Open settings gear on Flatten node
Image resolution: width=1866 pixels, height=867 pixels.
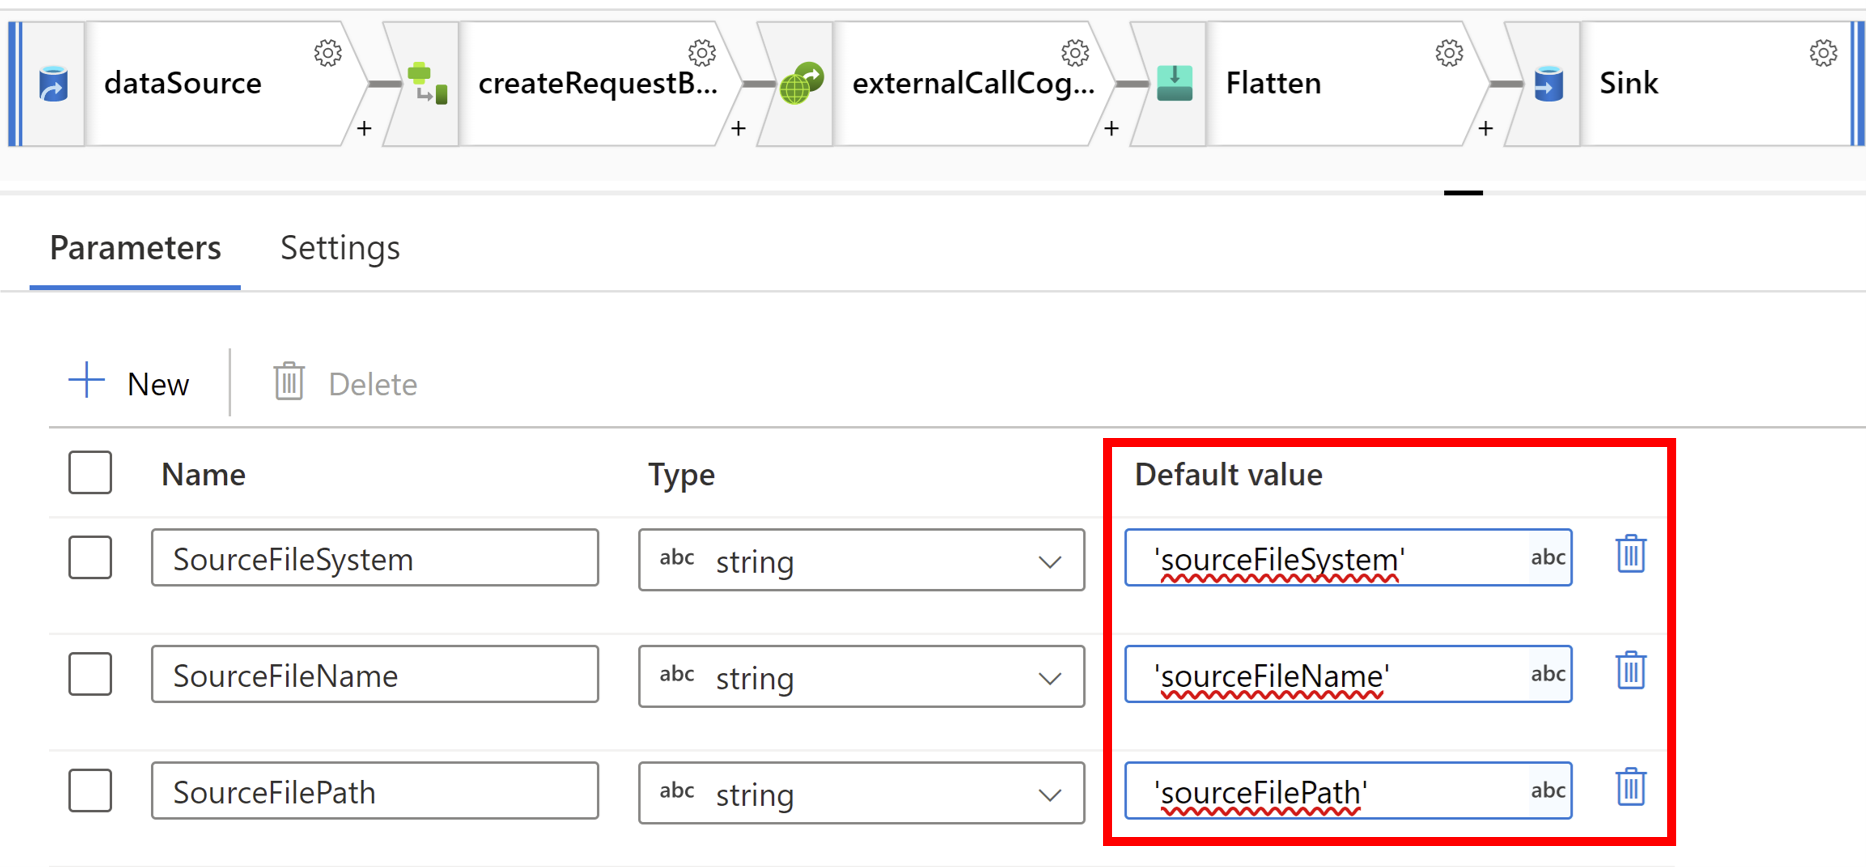pyautogui.click(x=1449, y=53)
